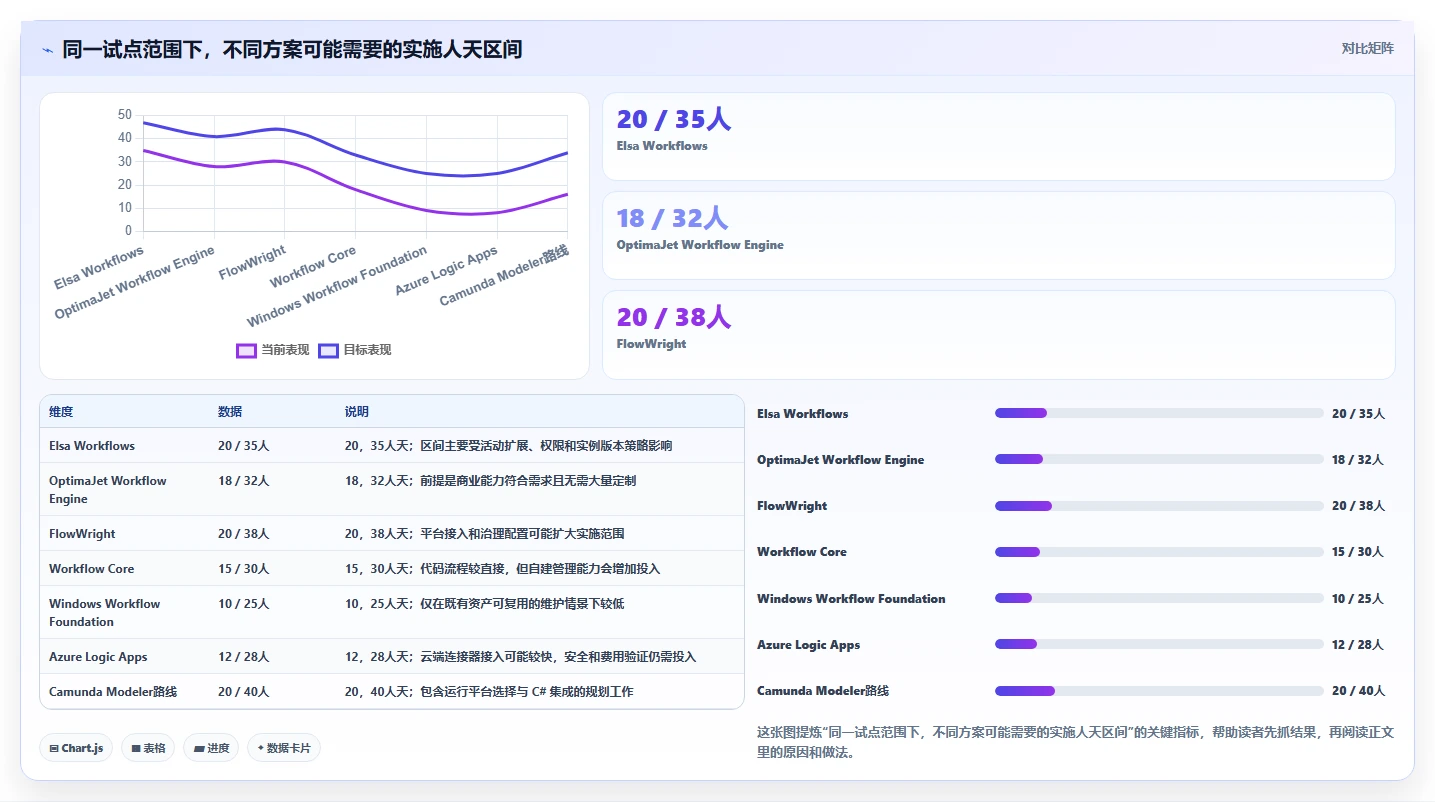Click the 12 / 28人 value beside a progress bar
The height and width of the screenshot is (802, 1435).
tap(1358, 645)
